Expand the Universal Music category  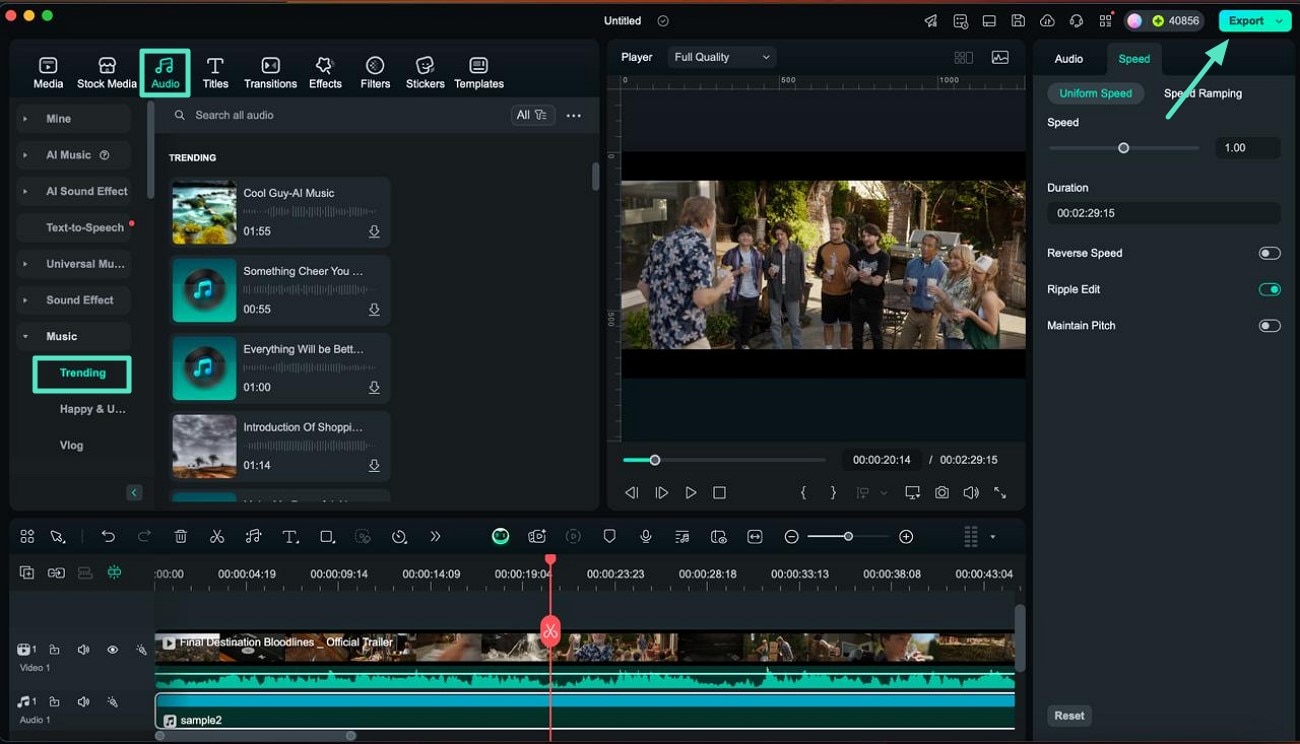pos(74,264)
